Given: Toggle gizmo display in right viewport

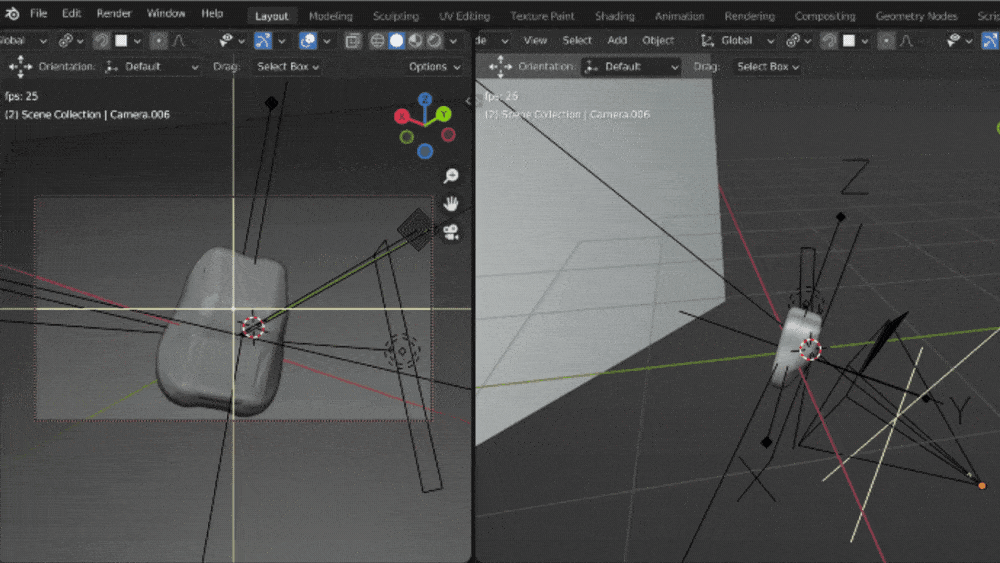Looking at the screenshot, I should tap(990, 41).
